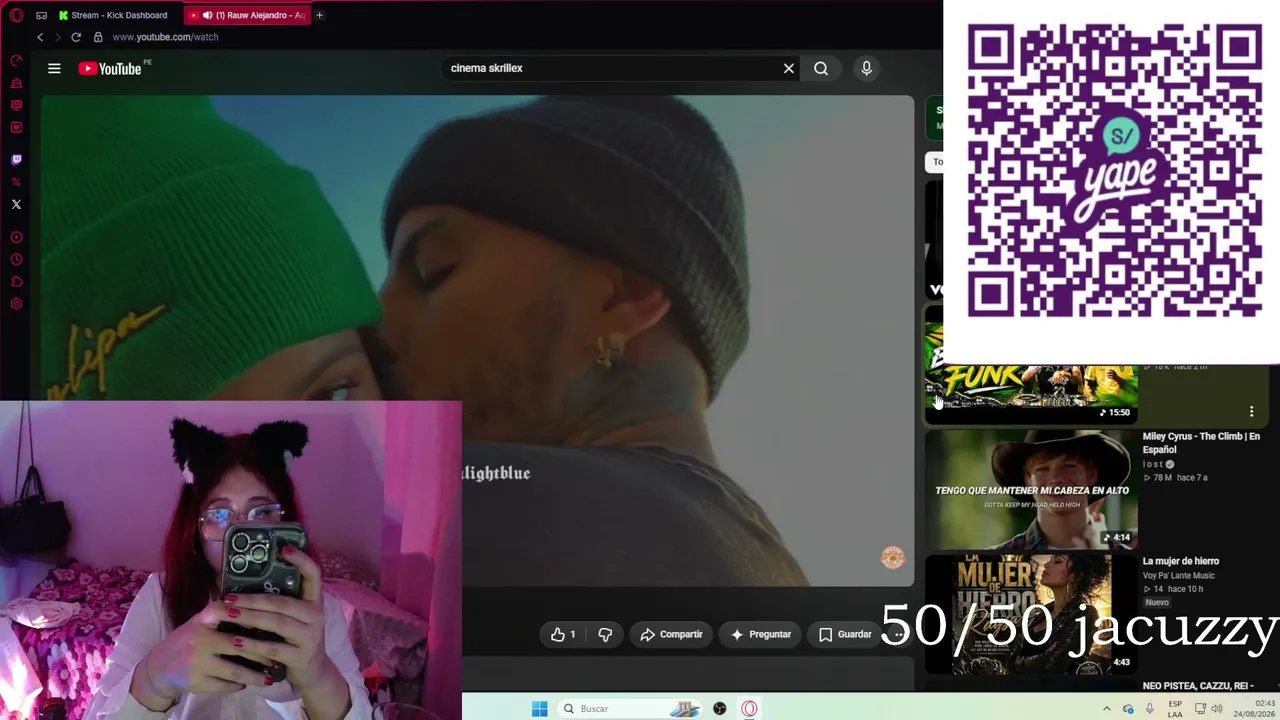
Task: Open the 'Miley Cyrus - The Climb | En Español' title
Action: point(1201,443)
